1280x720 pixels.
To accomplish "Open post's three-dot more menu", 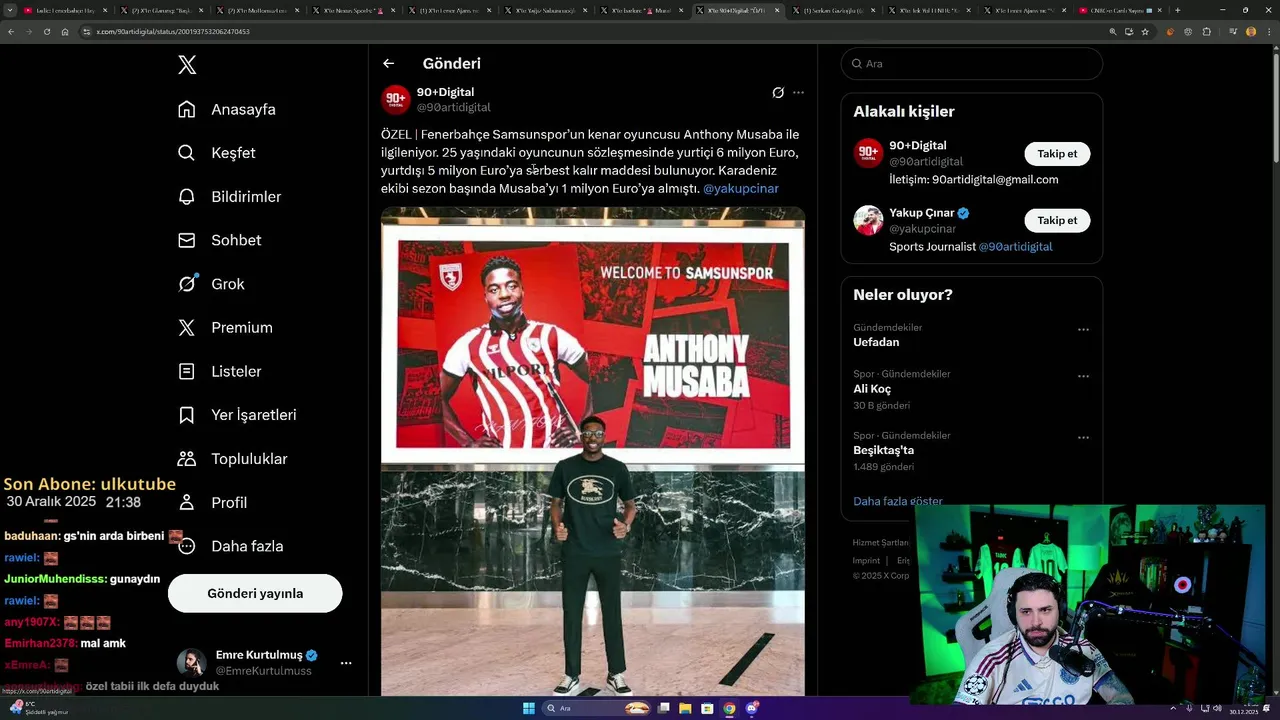I will tap(798, 92).
